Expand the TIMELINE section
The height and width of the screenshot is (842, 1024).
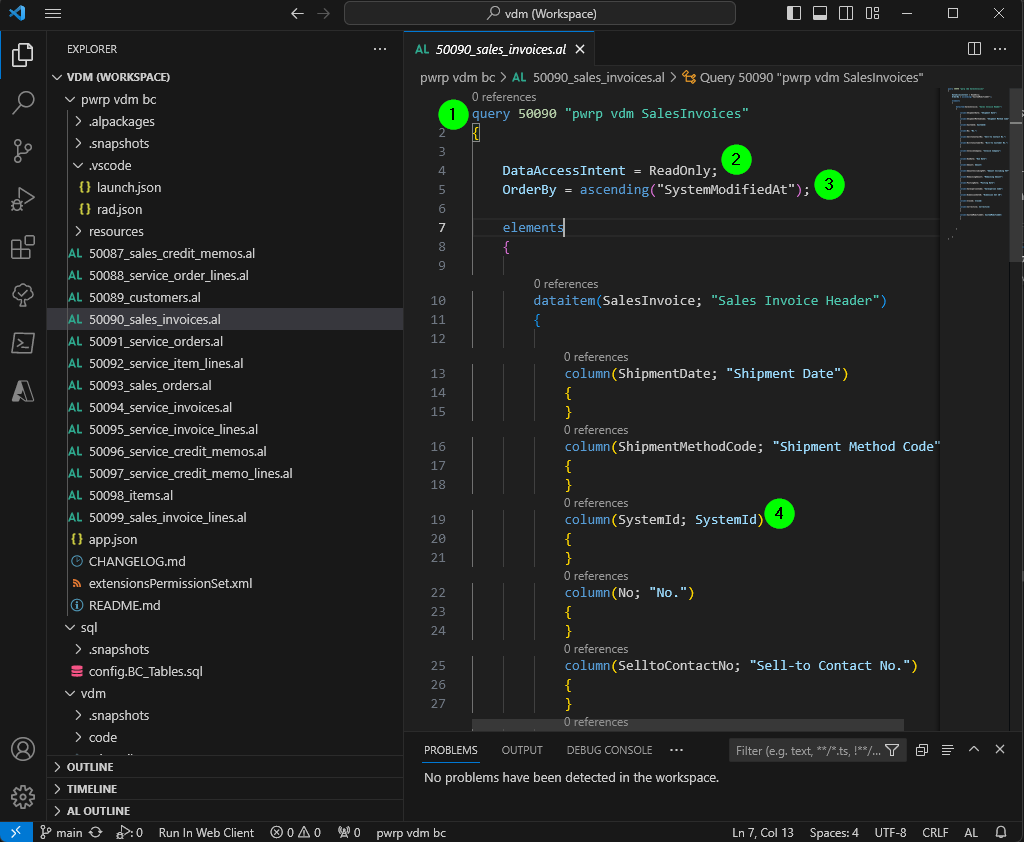[225, 789]
